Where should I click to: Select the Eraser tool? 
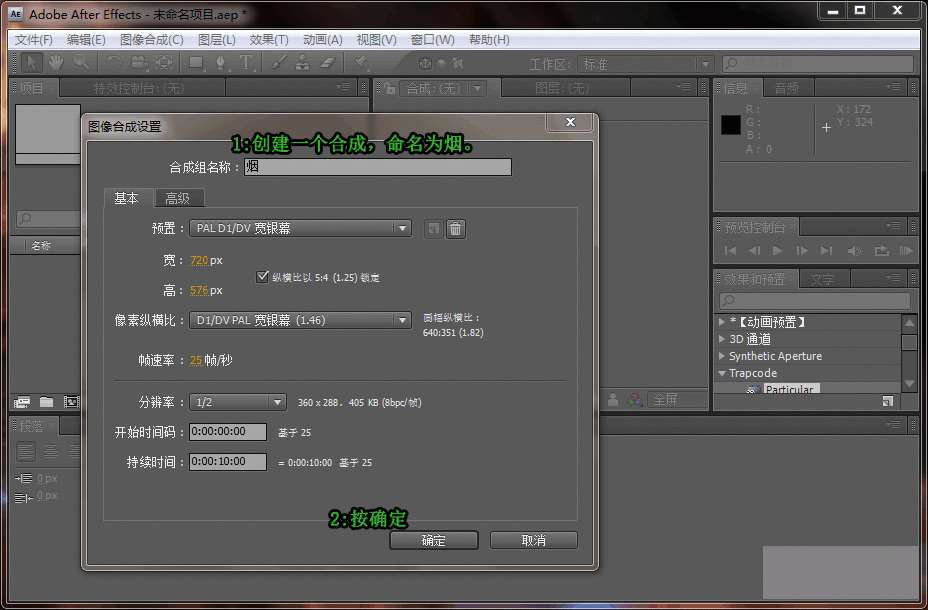tap(327, 63)
